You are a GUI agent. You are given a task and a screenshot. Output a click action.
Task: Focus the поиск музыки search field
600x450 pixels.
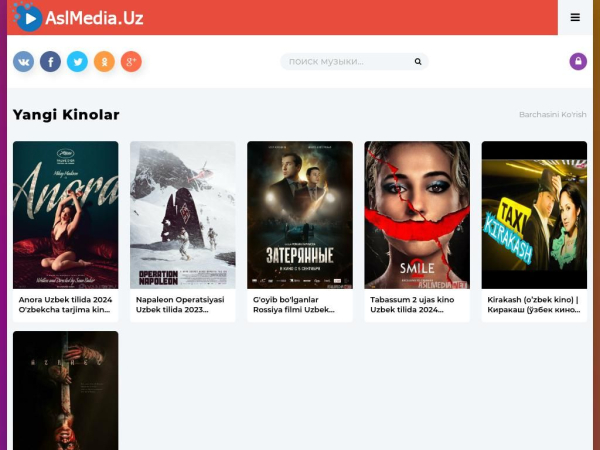tap(354, 61)
